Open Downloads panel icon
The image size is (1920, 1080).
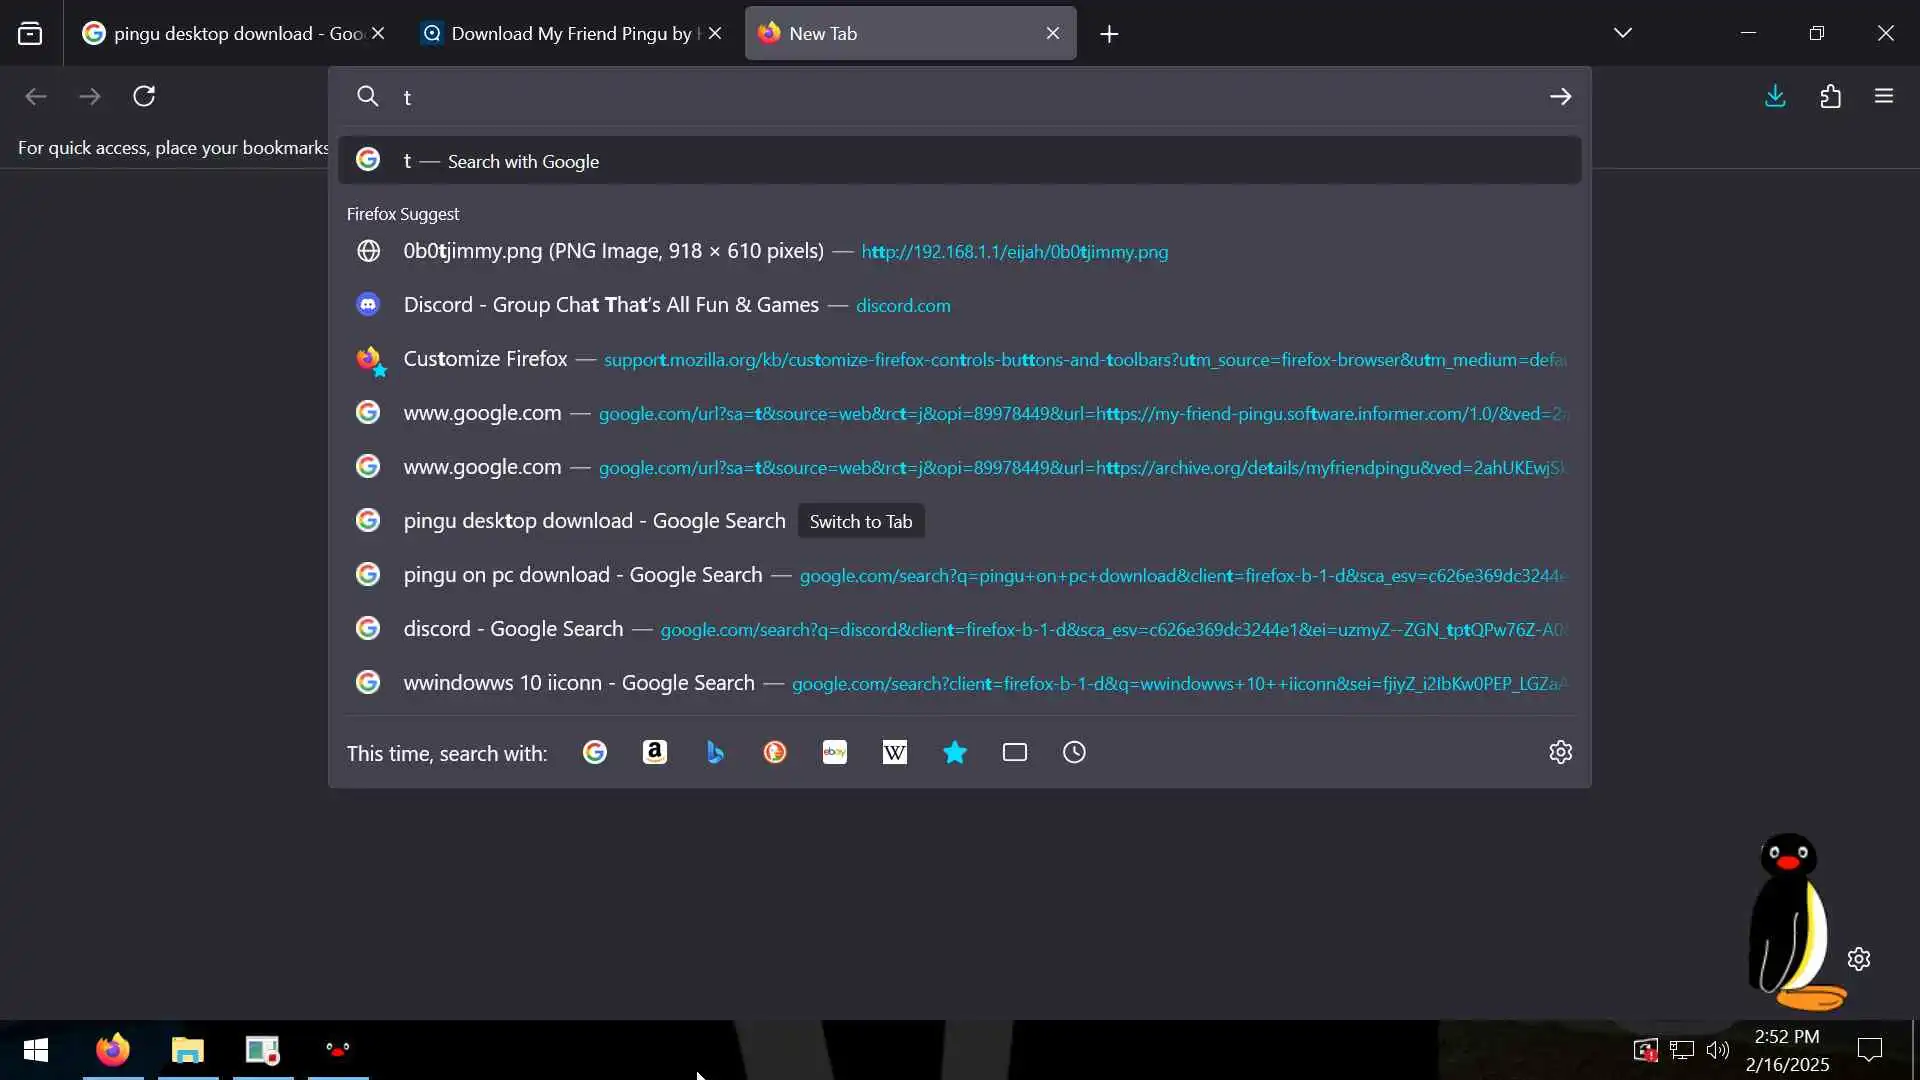[x=1775, y=96]
